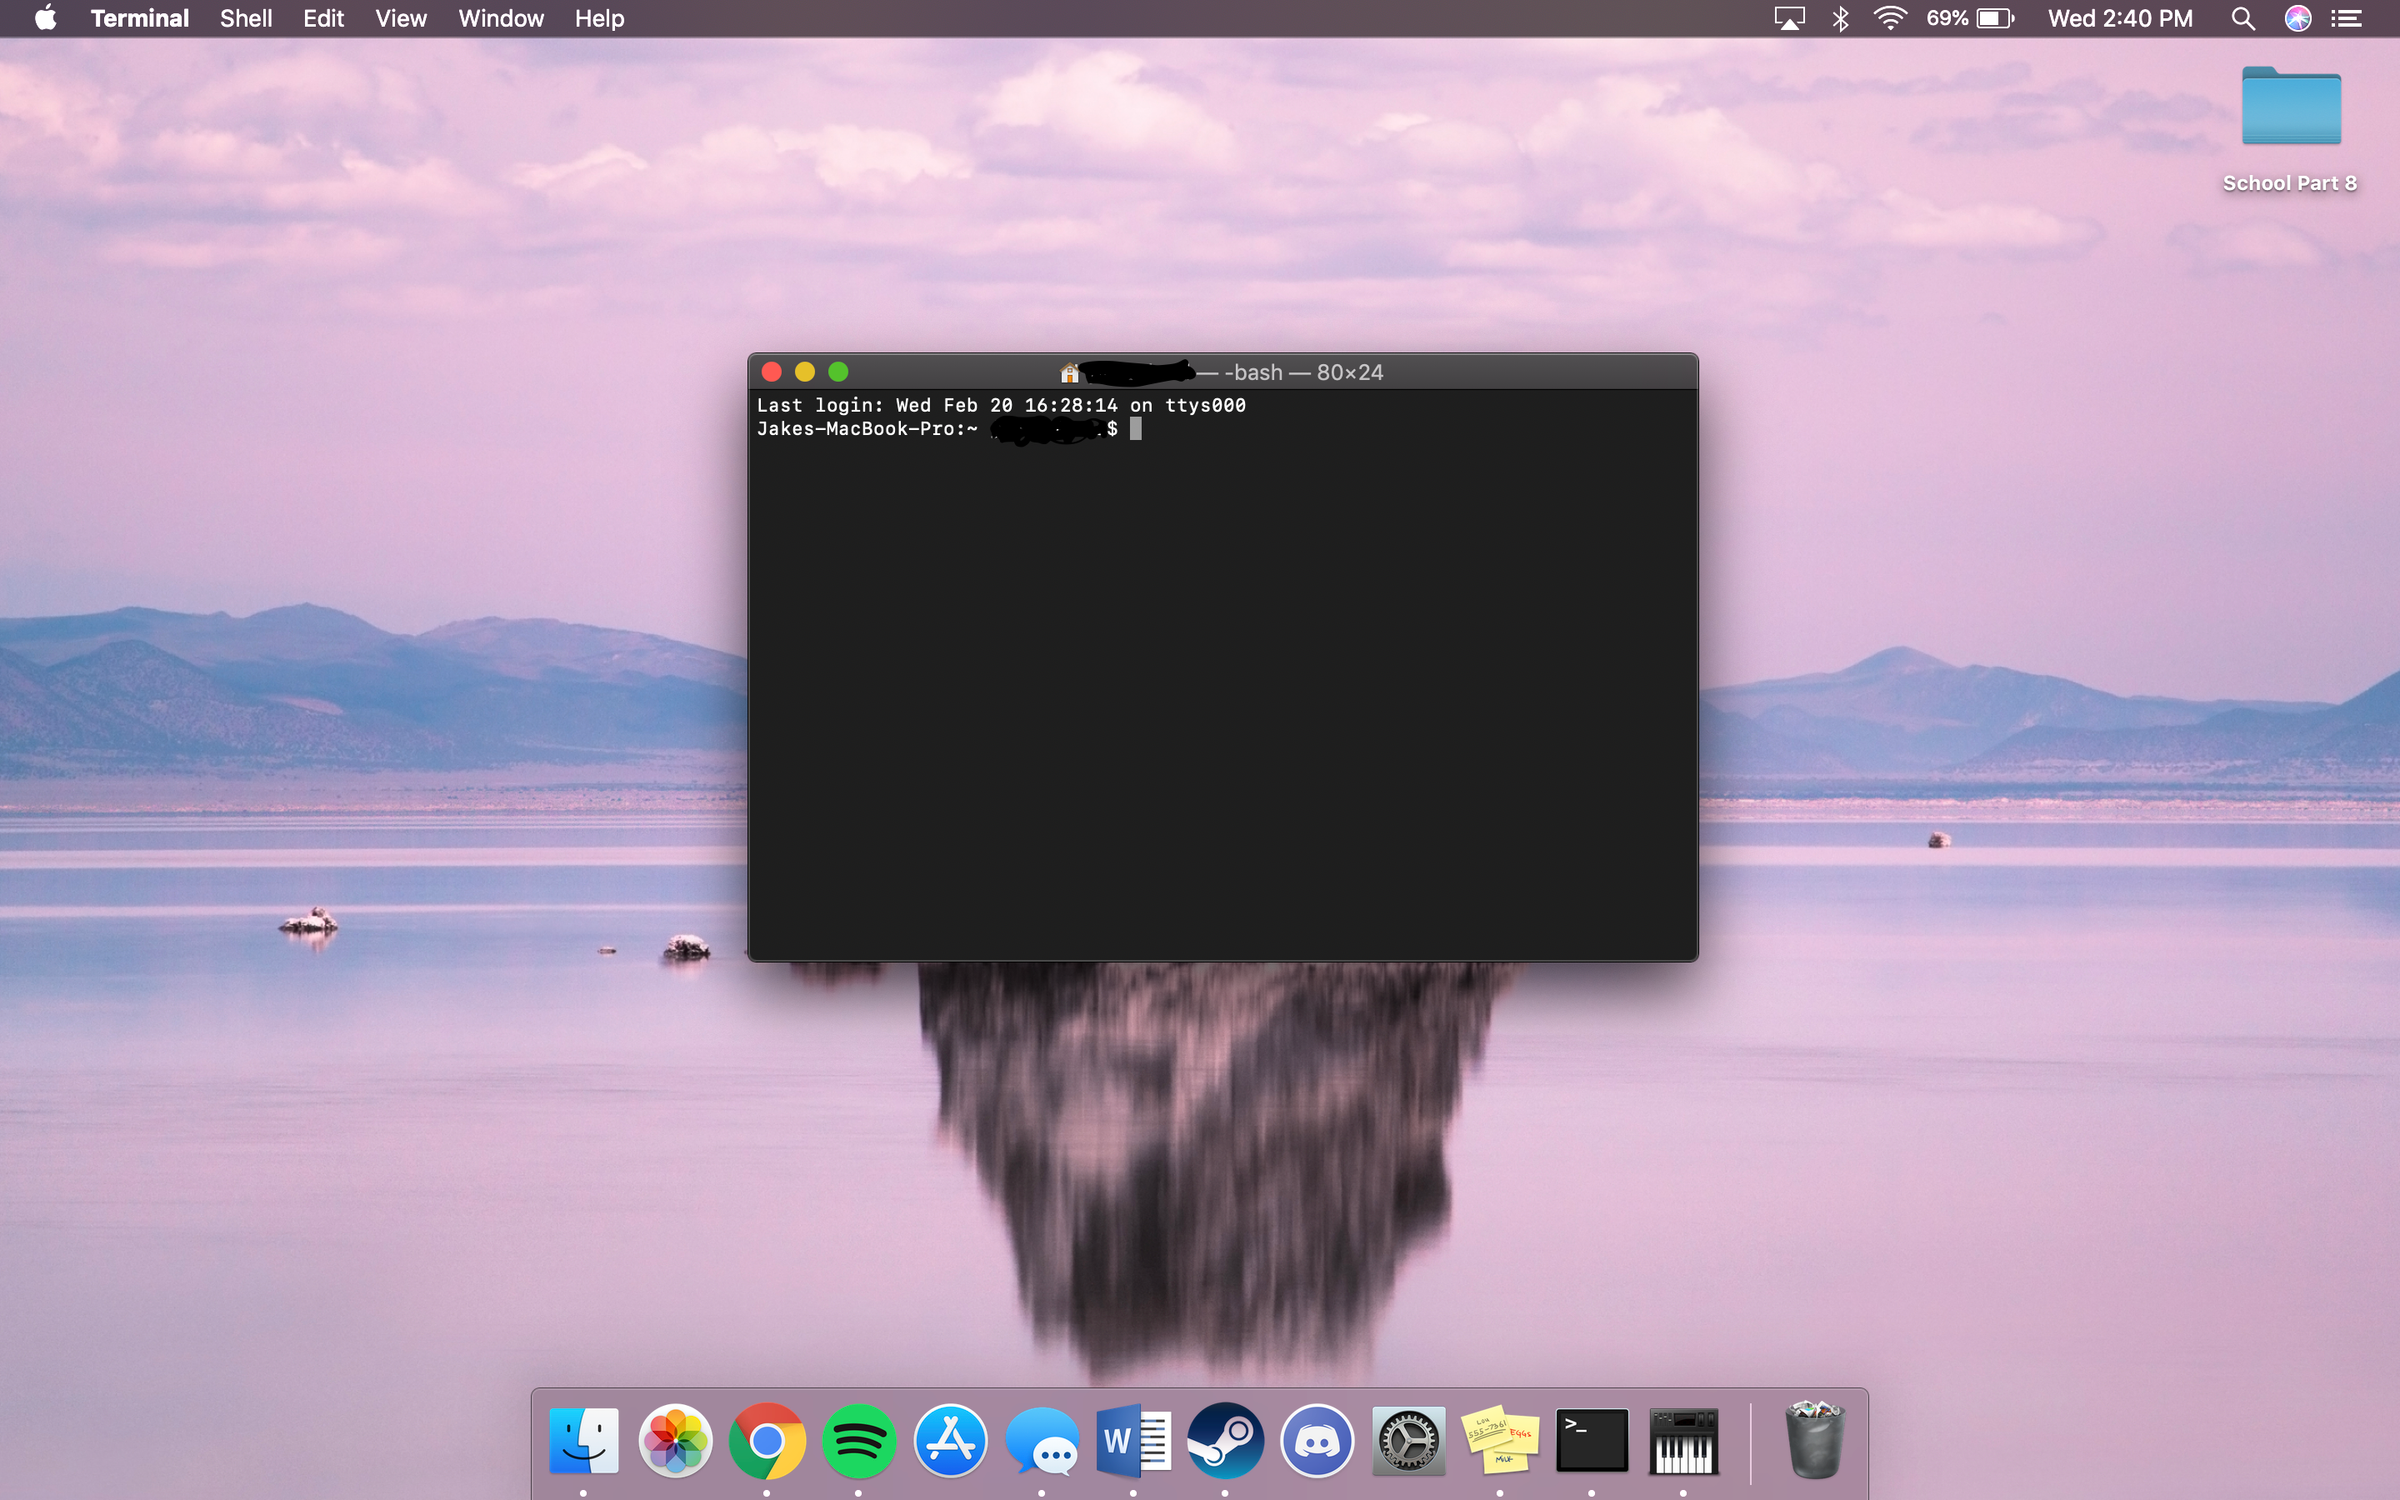Open Spotify from the Dock
Viewport: 2400px width, 1500px height.
(859, 1441)
